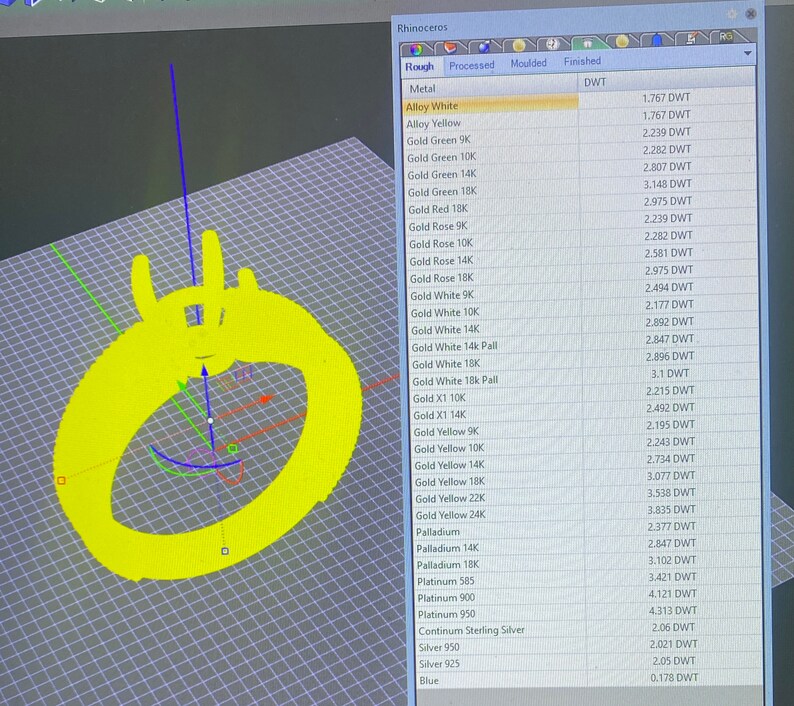Select the Gold X1 10K row
The height and width of the screenshot is (706, 794).
[587, 395]
